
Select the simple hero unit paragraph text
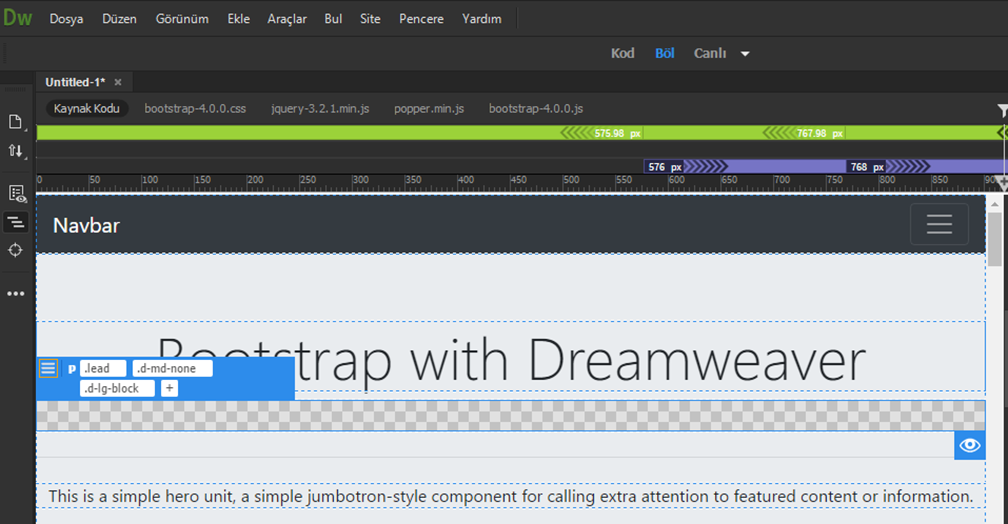511,496
